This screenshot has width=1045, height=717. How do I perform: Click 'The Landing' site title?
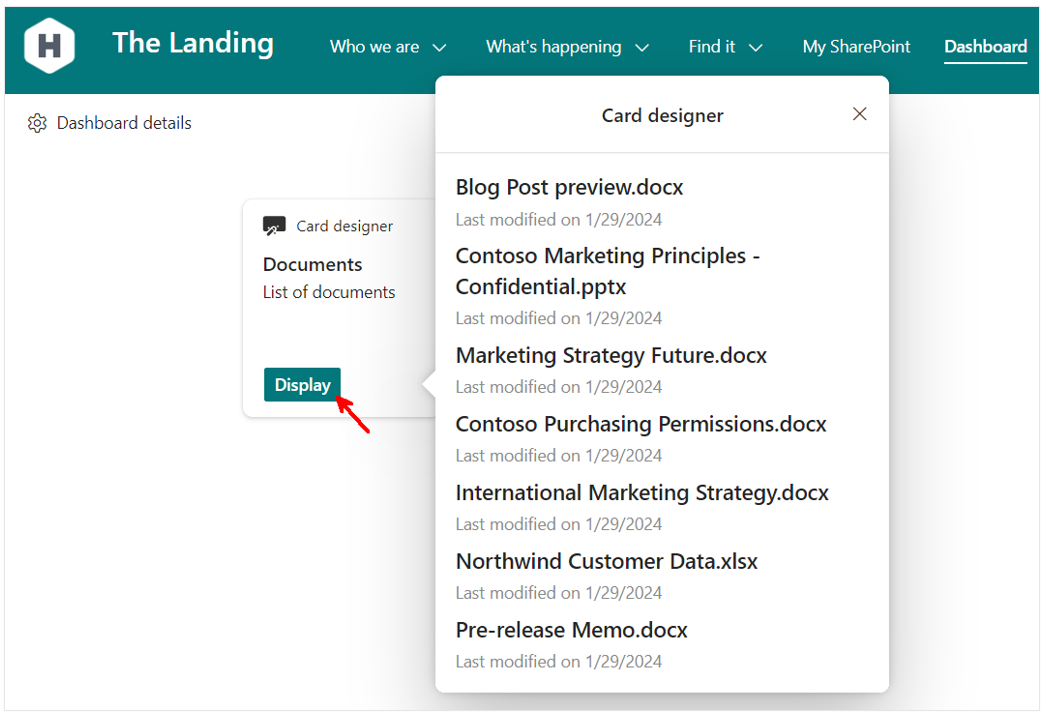pos(193,44)
